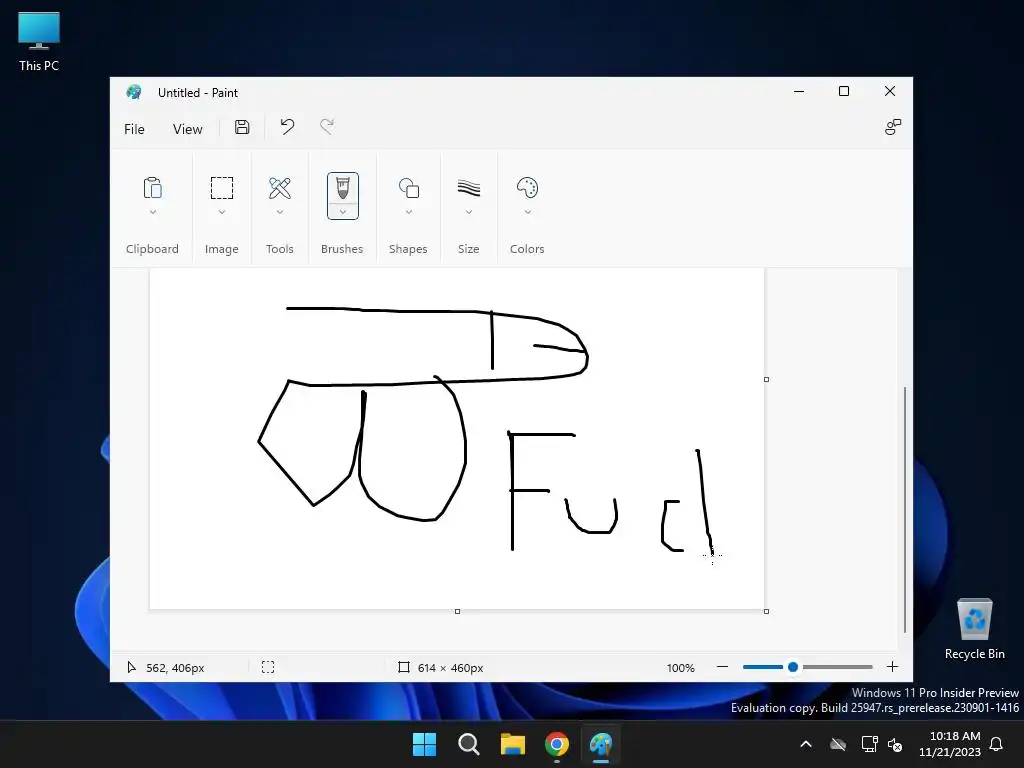Close the Paint window
This screenshot has height=768, width=1024.
tap(889, 91)
